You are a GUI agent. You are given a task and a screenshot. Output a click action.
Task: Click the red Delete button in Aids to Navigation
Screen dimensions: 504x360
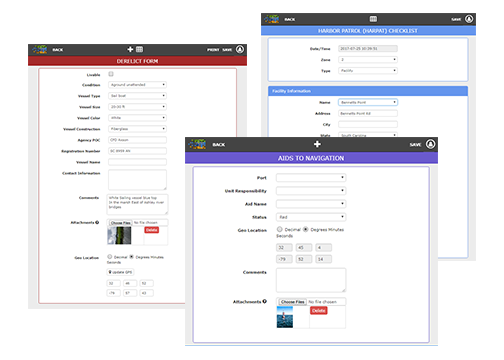(x=319, y=311)
